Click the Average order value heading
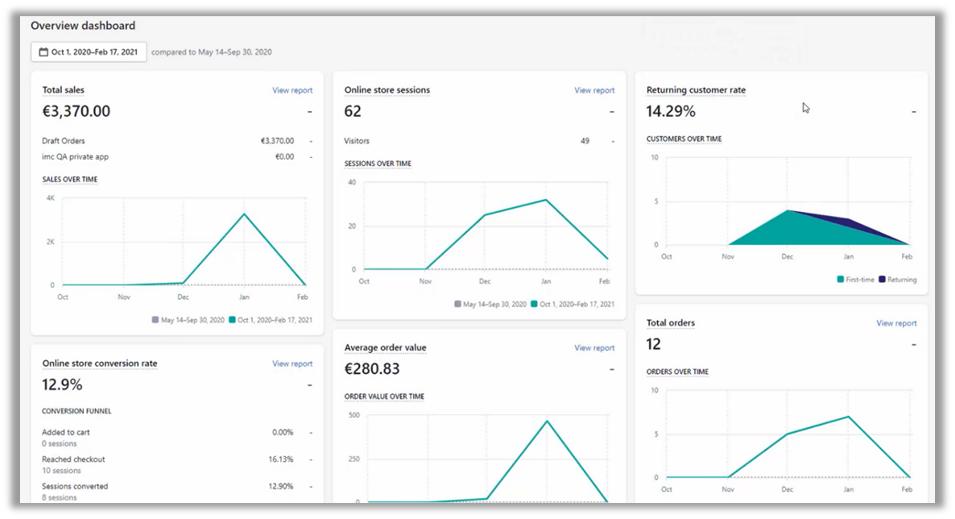 (x=385, y=348)
